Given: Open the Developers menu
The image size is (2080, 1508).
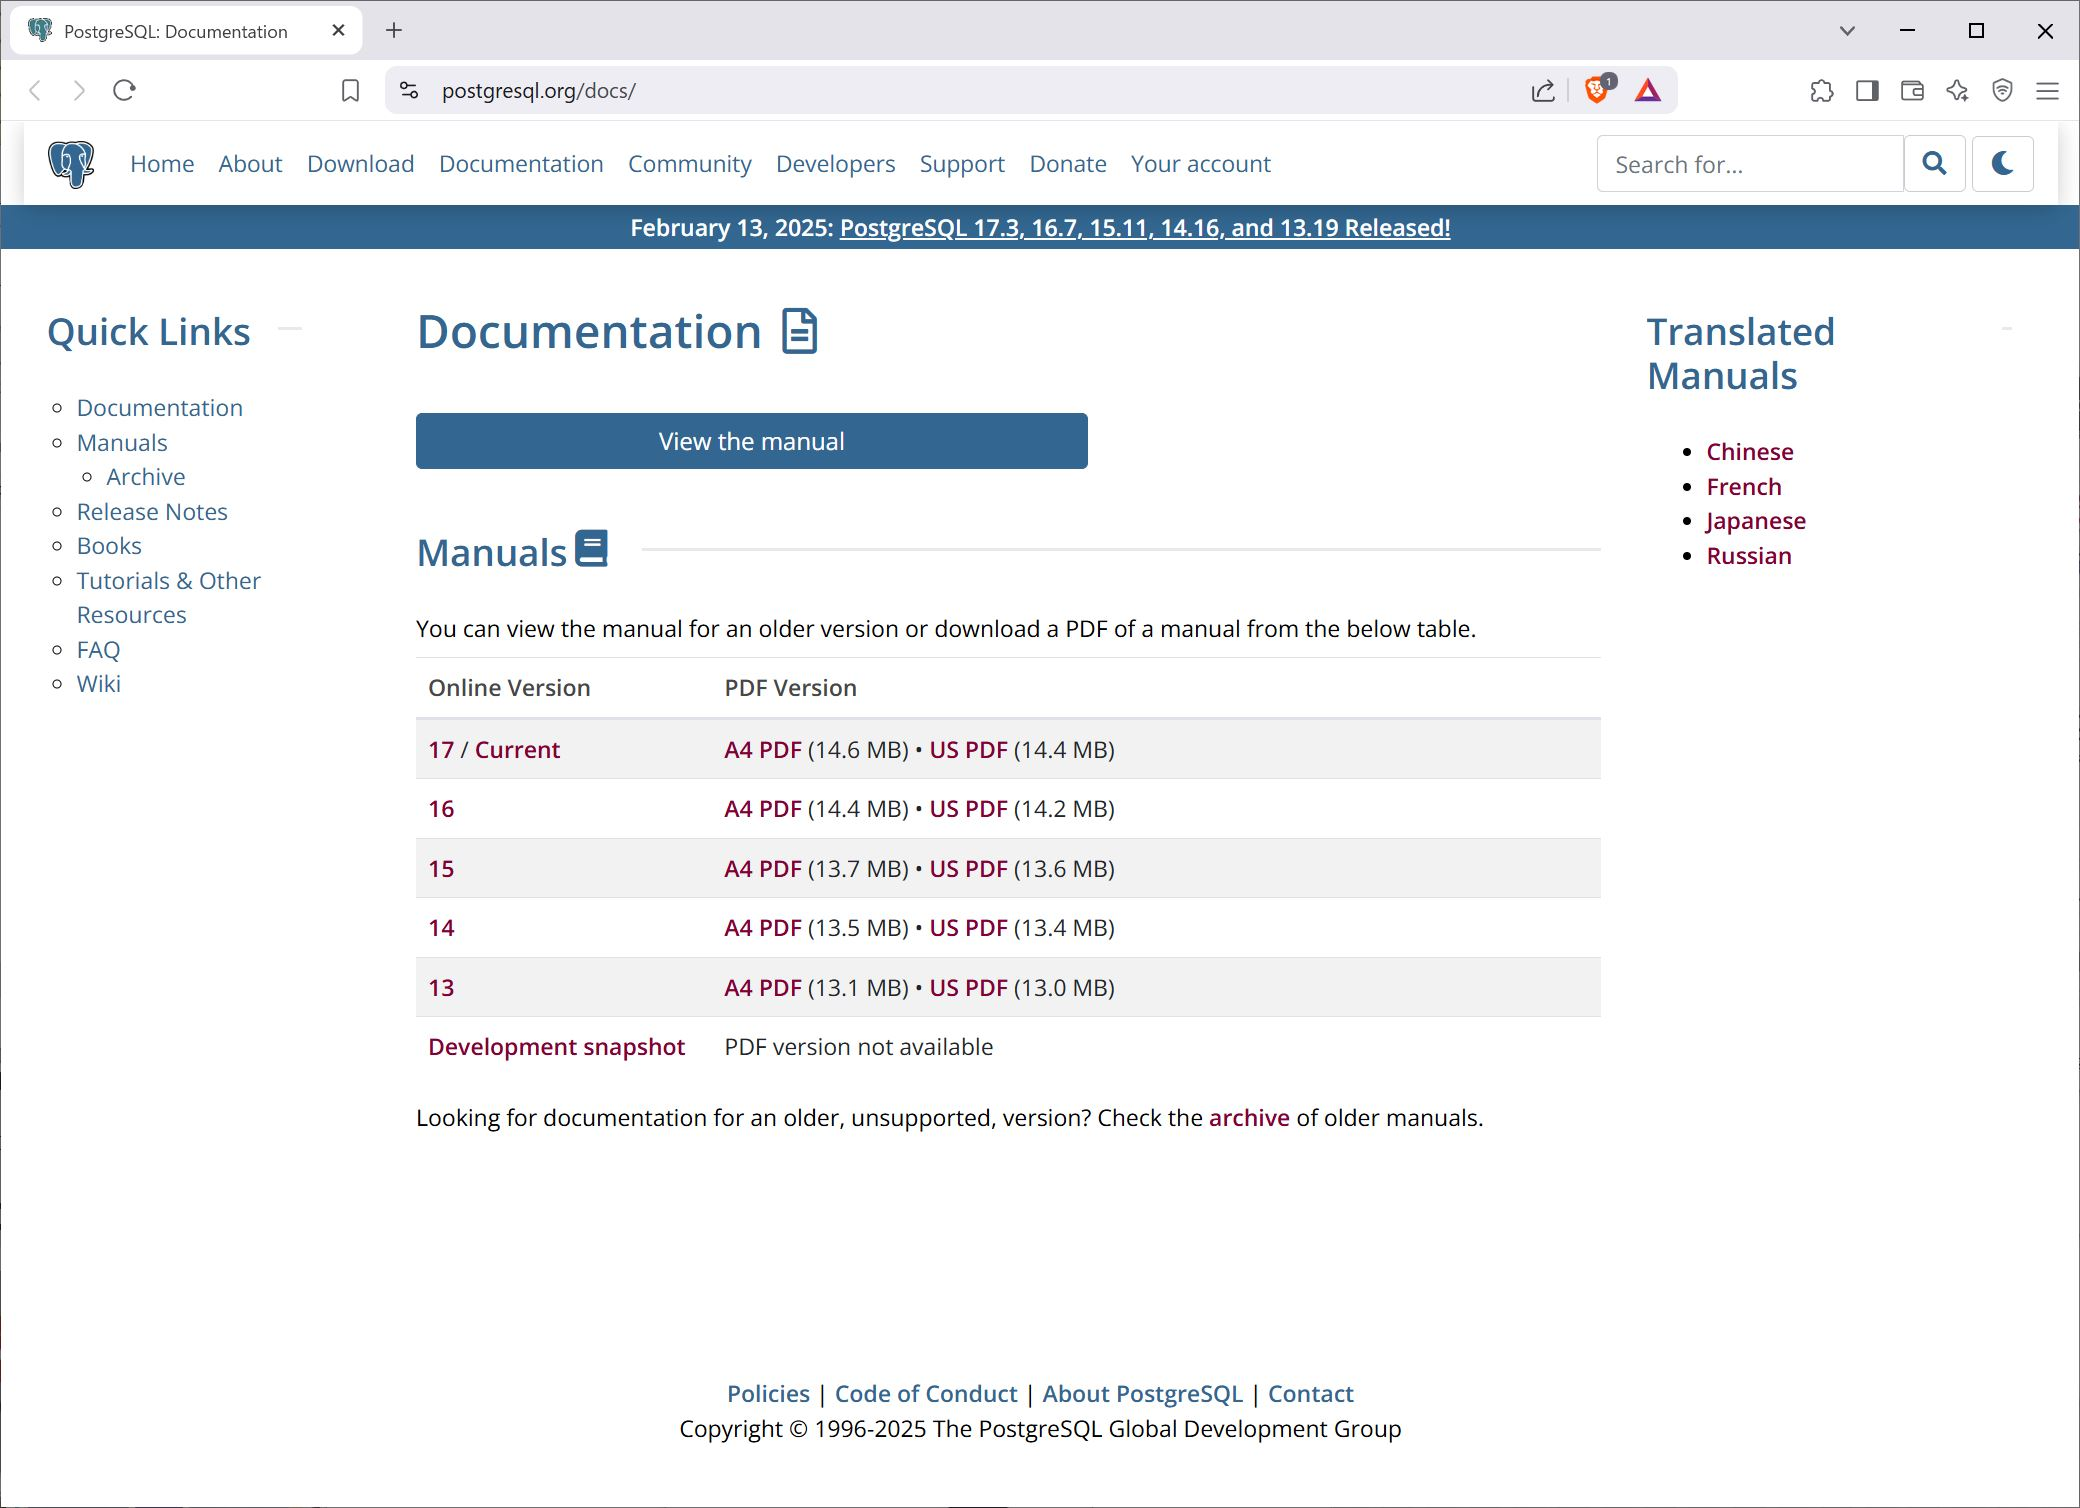Looking at the screenshot, I should tap(836, 163).
